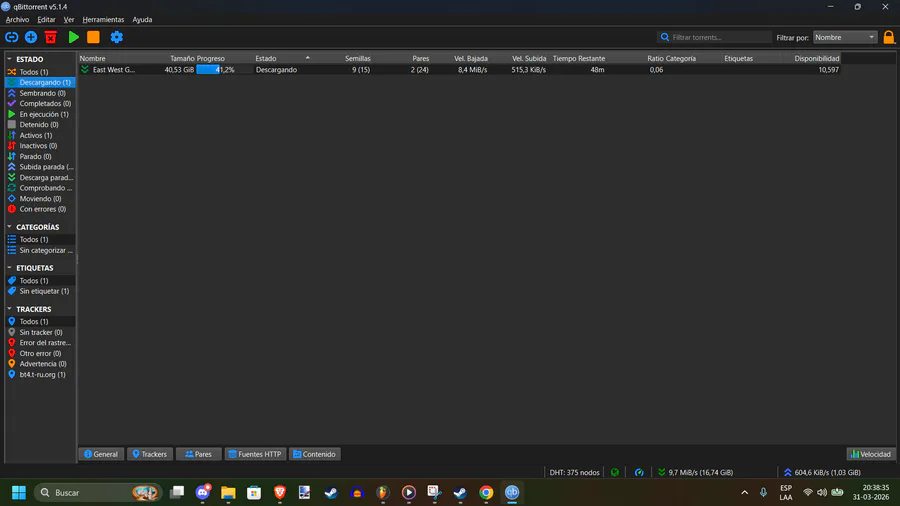Select the Con errores (0) filter
The height and width of the screenshot is (506, 900).
[x=40, y=209]
